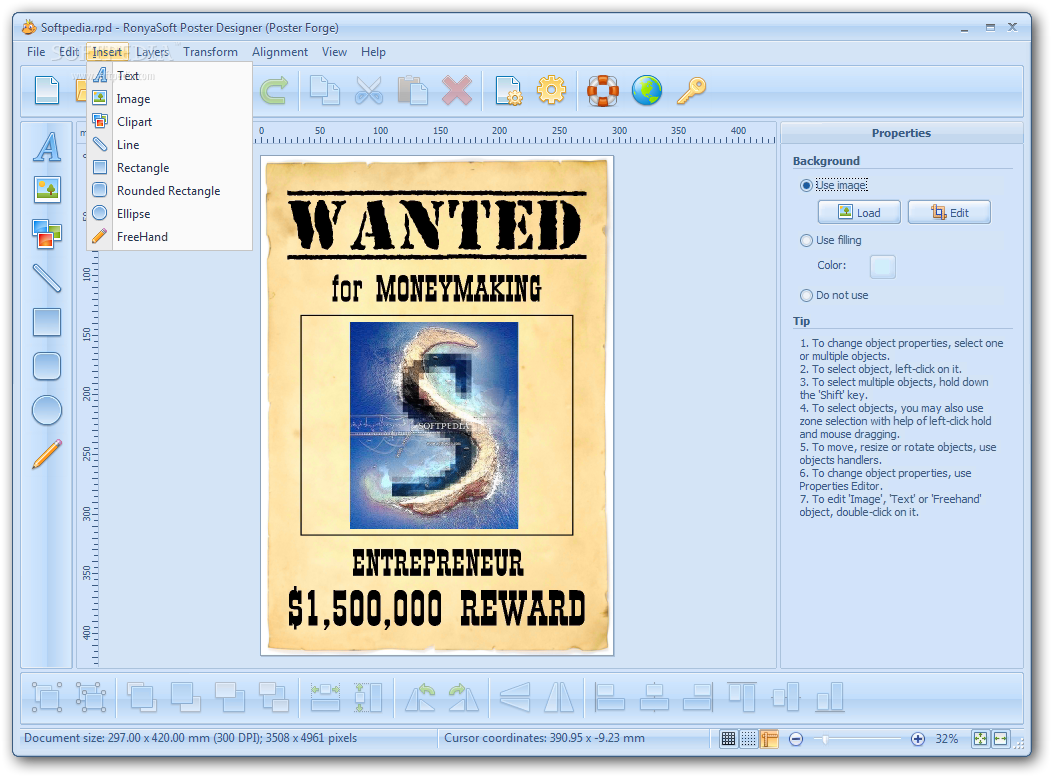Select the FreeHand pencil tool in sidebar
Viewport: 1052px width, 777px height.
pos(47,454)
